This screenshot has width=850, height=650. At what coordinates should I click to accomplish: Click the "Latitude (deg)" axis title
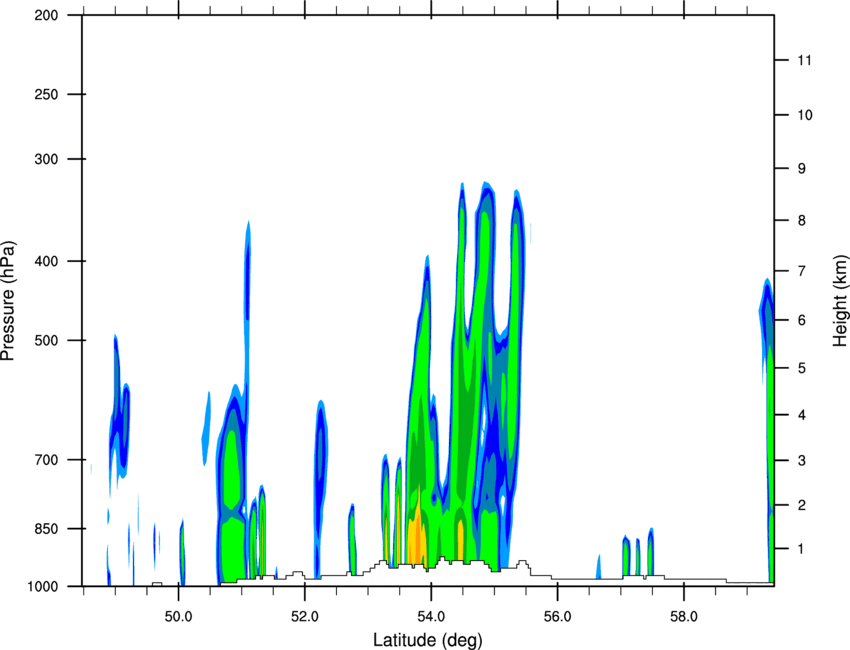(427, 640)
